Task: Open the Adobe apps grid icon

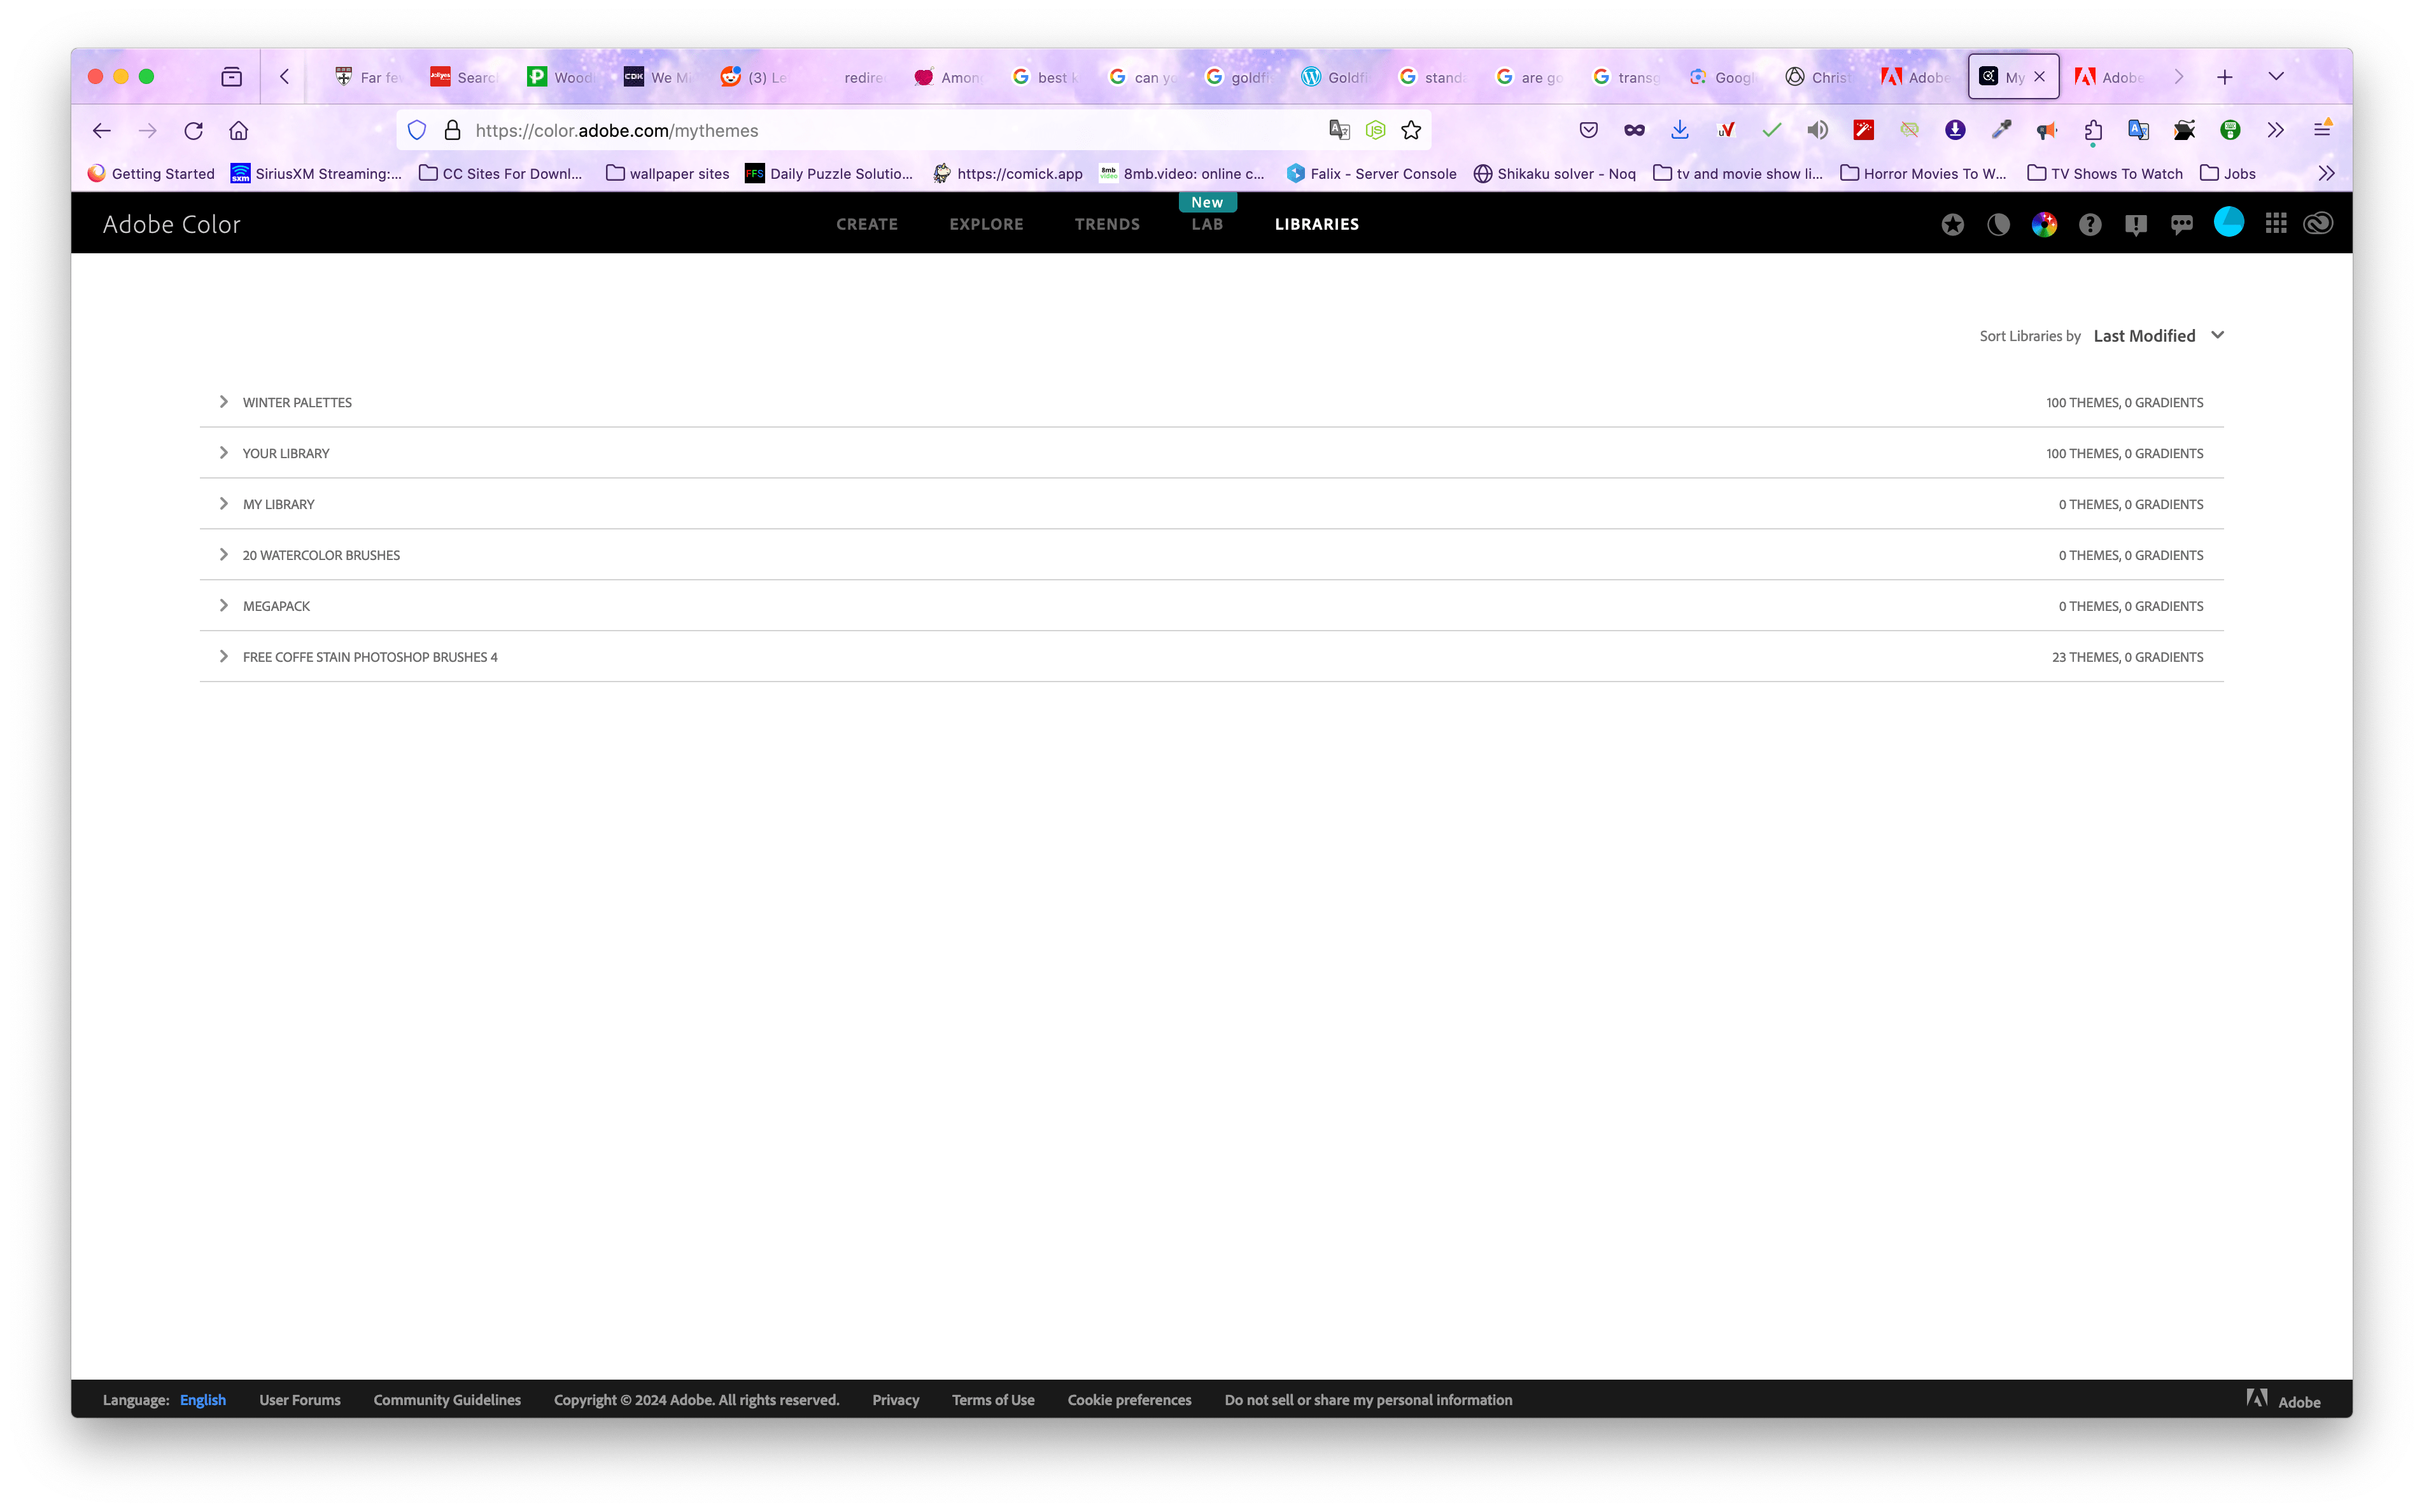Action: click(2276, 224)
